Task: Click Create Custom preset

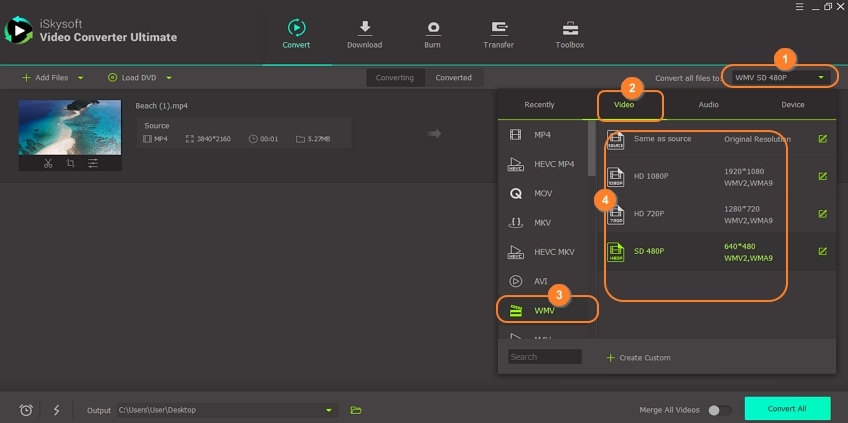Action: [638, 358]
